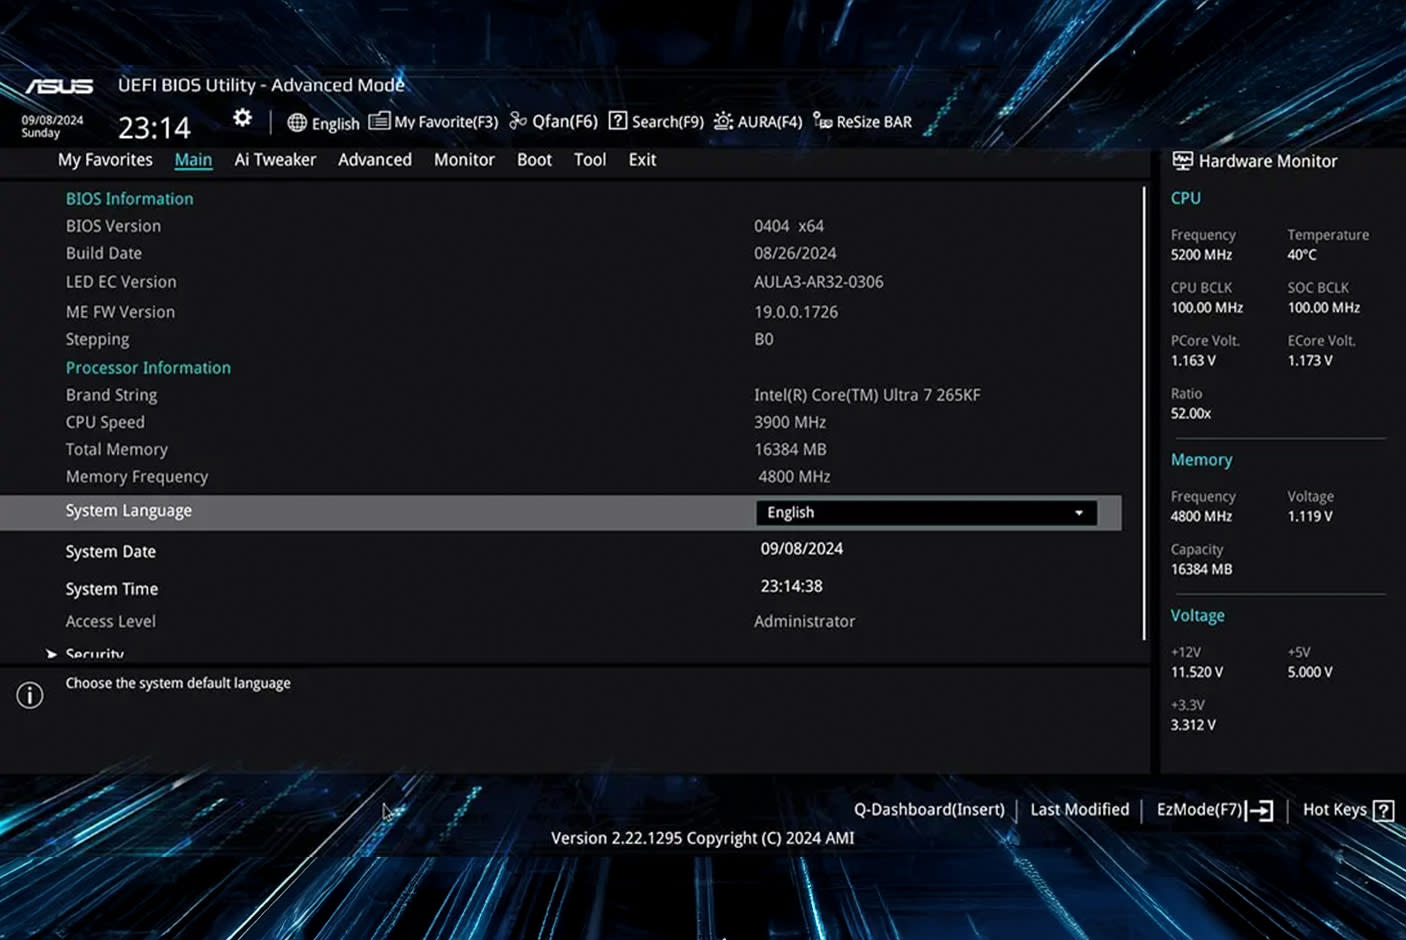Click BIOS Version value 0404 x64
The height and width of the screenshot is (940, 1406).
(x=789, y=226)
